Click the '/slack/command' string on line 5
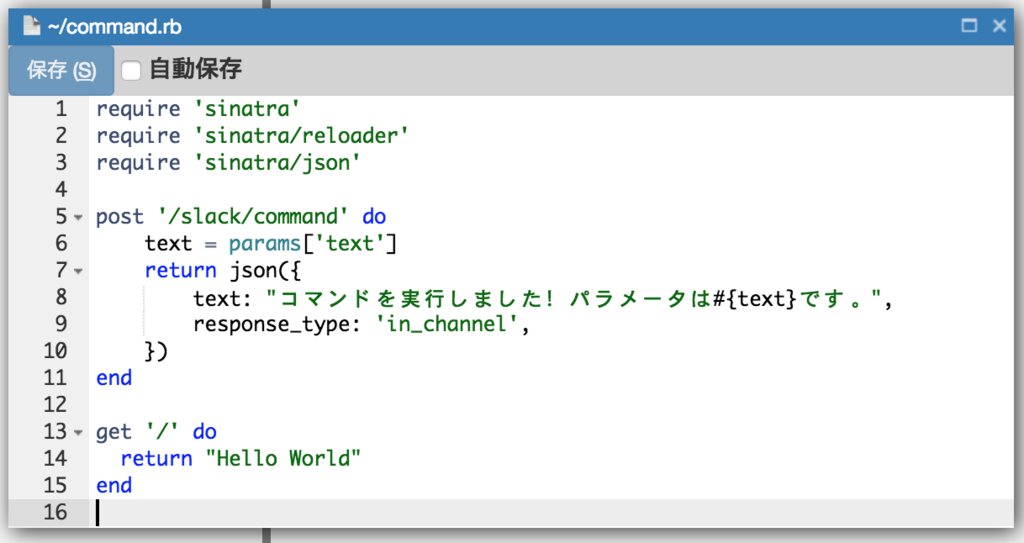This screenshot has width=1024, height=543. tap(253, 216)
